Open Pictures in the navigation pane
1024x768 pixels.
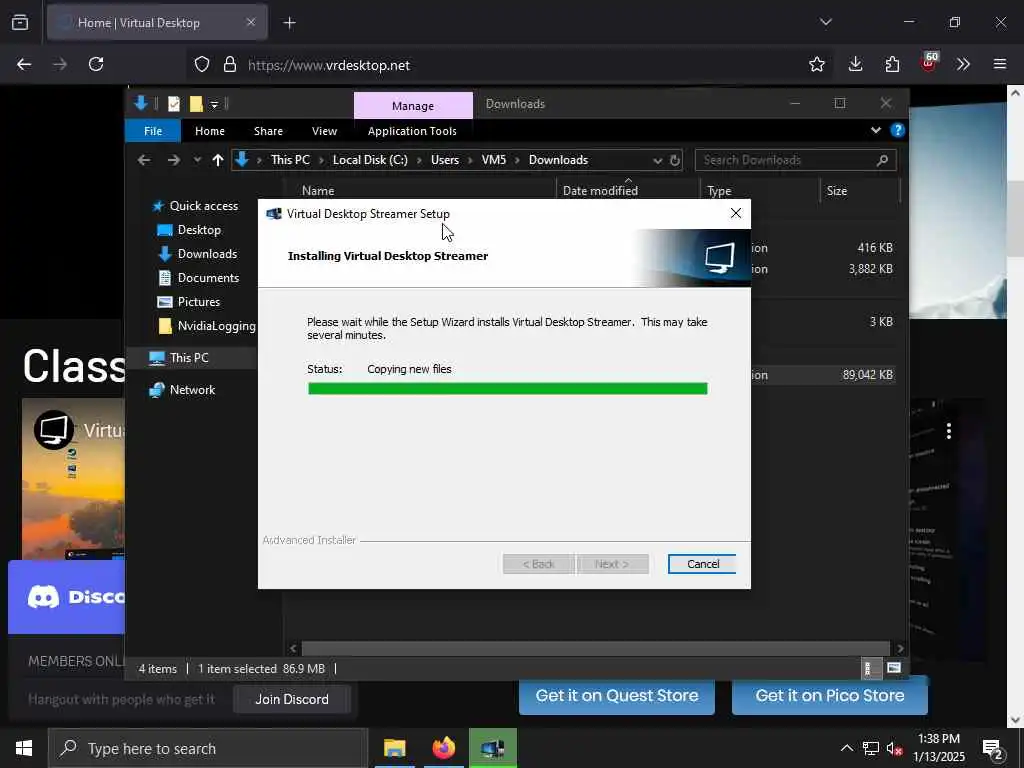[189, 302]
